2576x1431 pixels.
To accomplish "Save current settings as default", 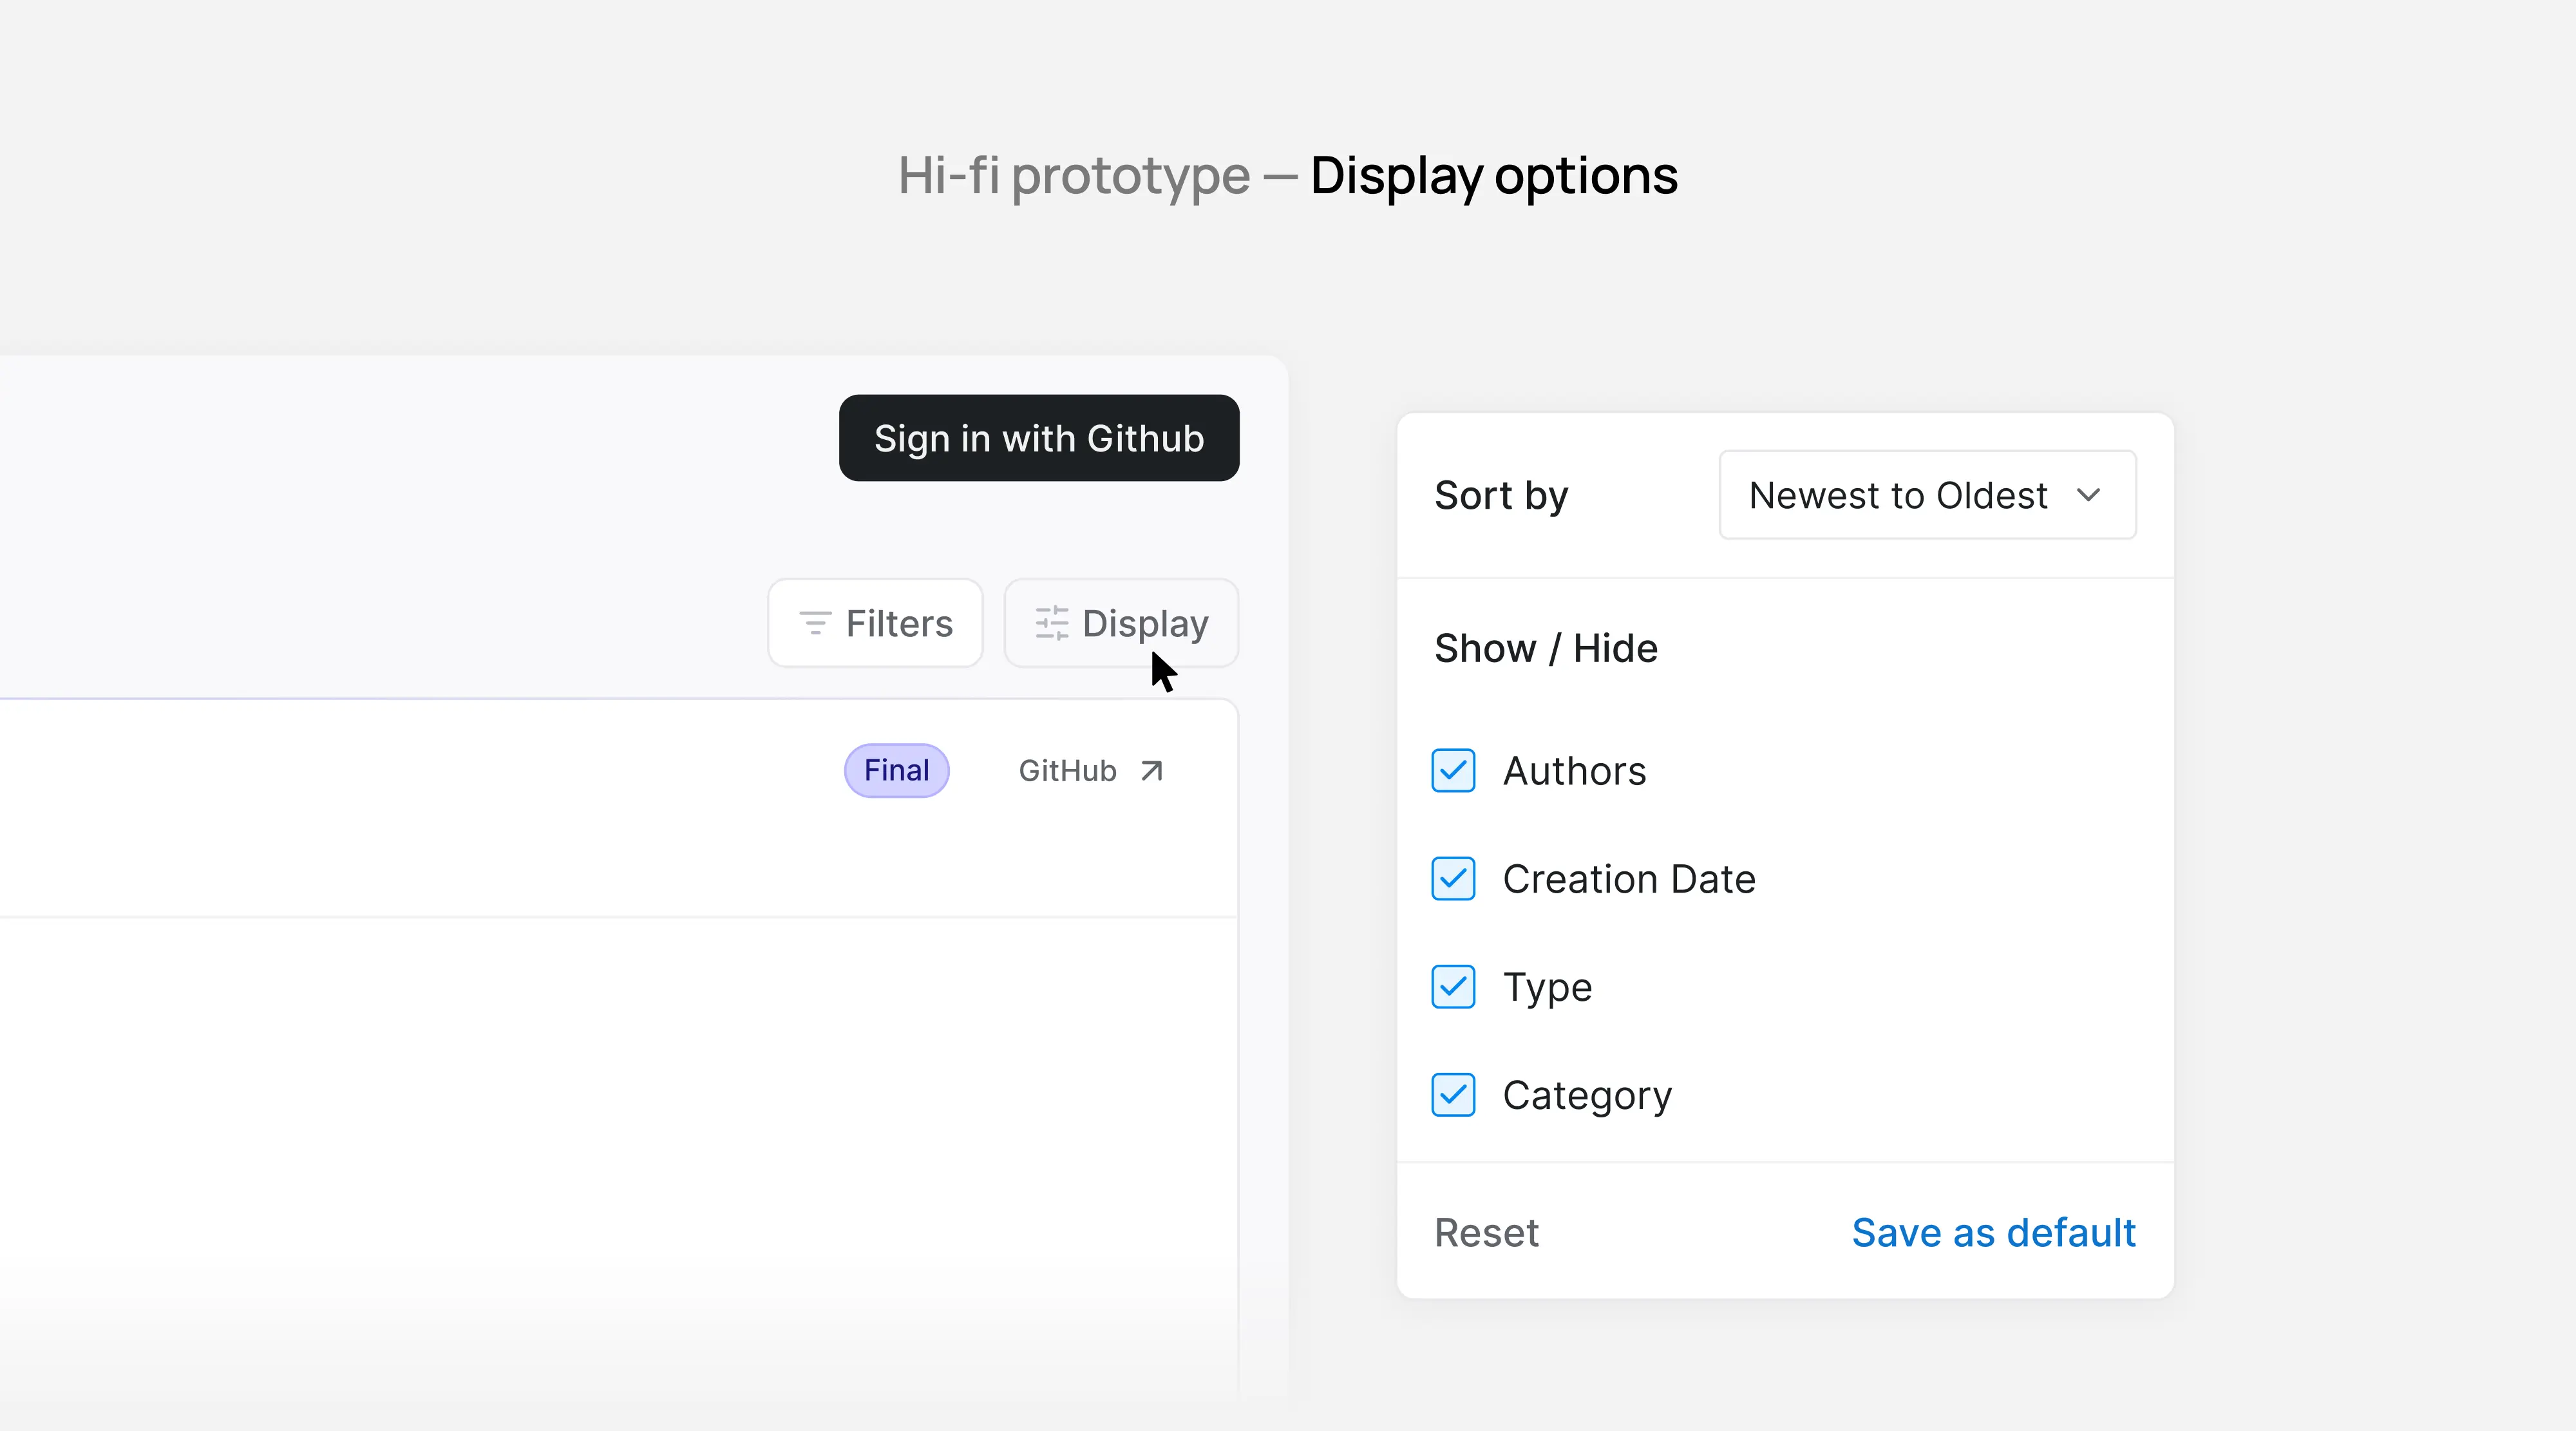I will [x=1993, y=1232].
